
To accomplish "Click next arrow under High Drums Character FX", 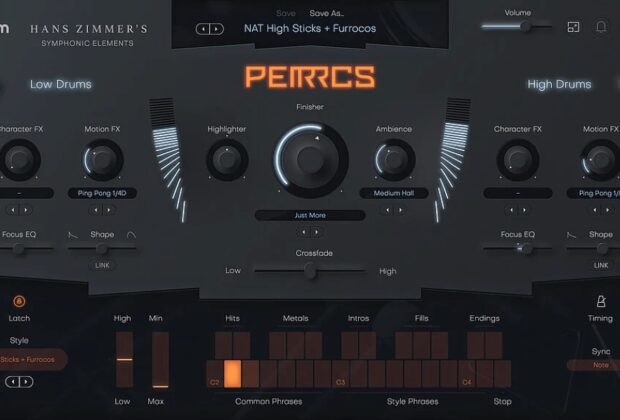I will (x=524, y=210).
